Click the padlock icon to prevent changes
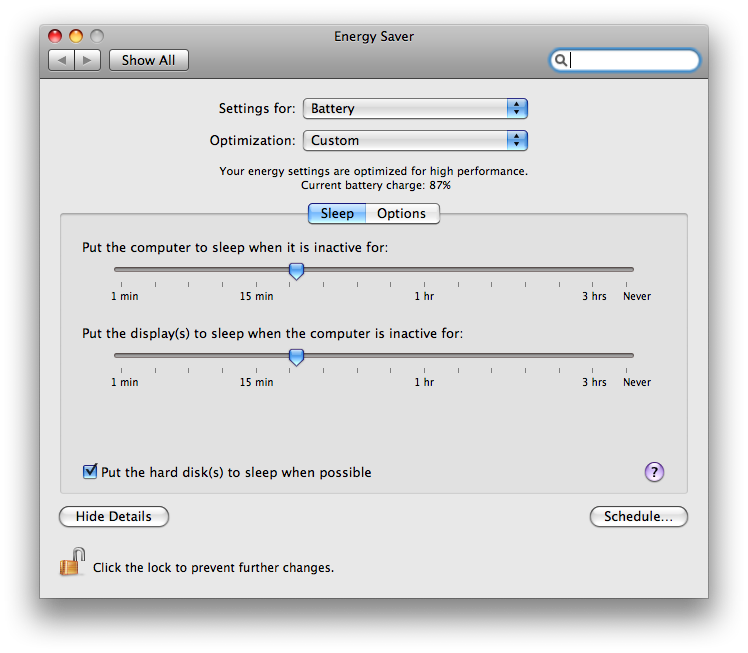This screenshot has width=748, height=653. coord(72,563)
